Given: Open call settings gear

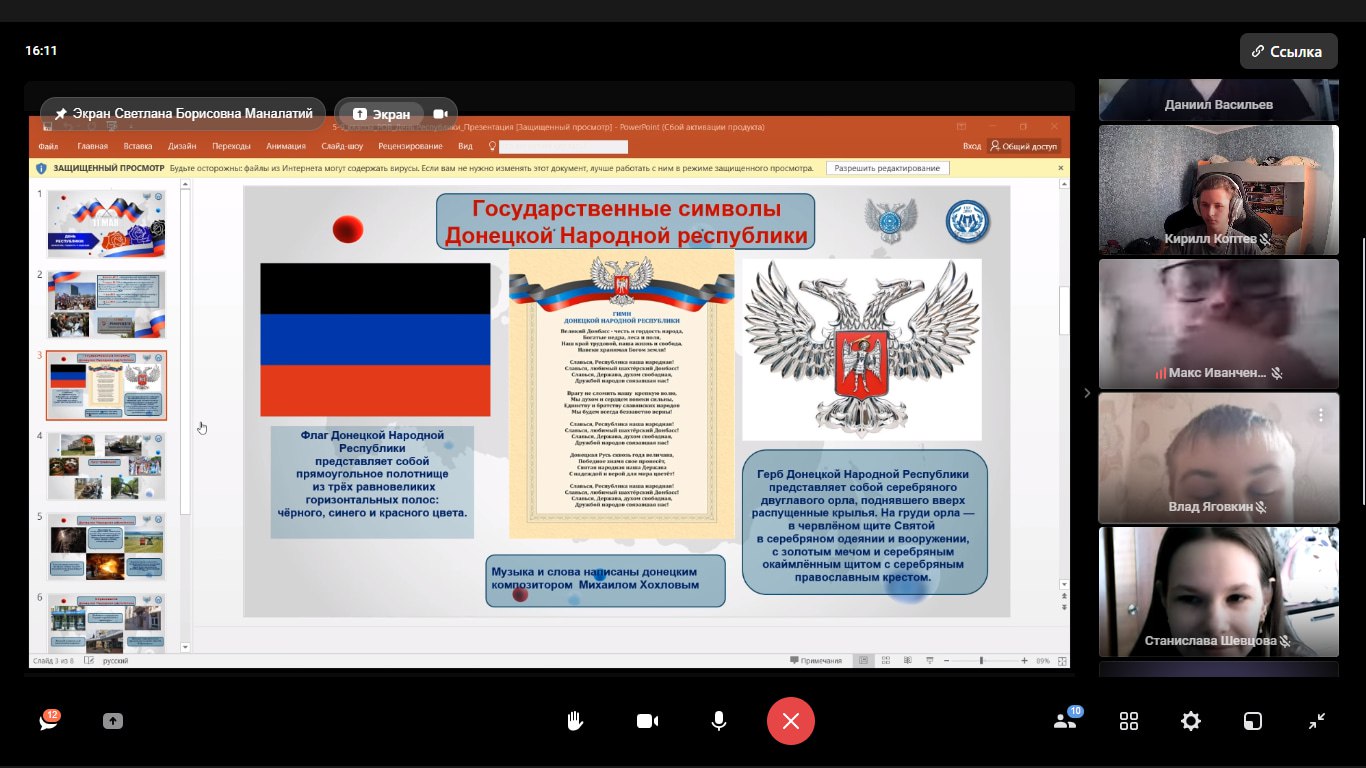Looking at the screenshot, I should (x=1190, y=721).
